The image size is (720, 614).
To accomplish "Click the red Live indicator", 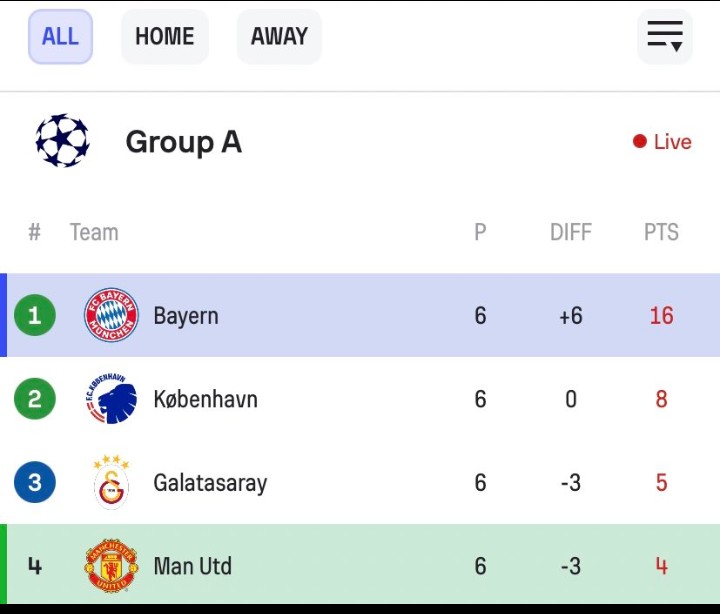I will click(x=662, y=142).
